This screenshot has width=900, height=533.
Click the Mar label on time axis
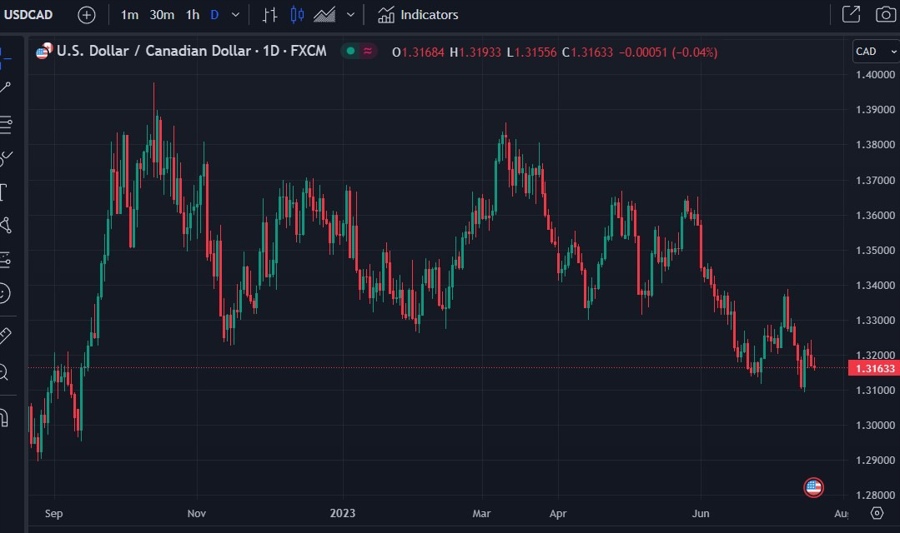coord(482,513)
